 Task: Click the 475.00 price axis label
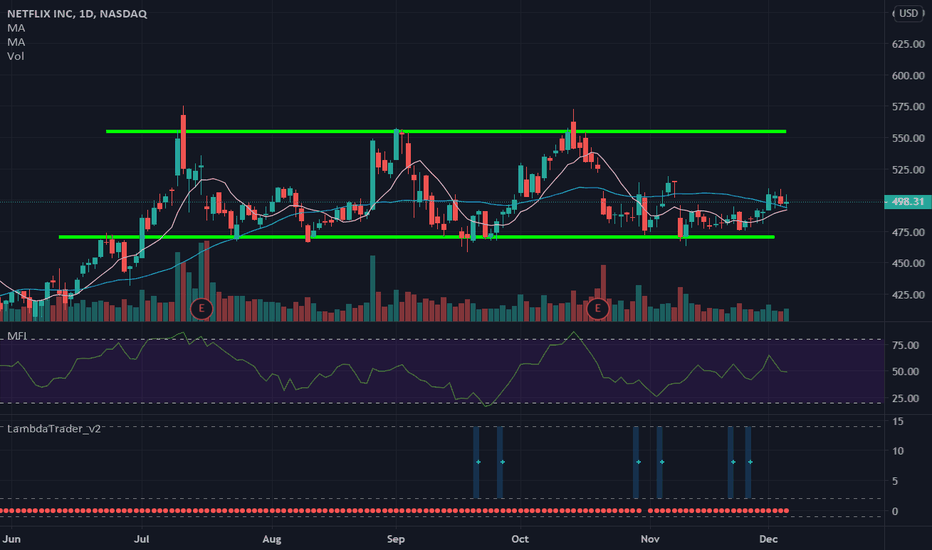point(908,232)
